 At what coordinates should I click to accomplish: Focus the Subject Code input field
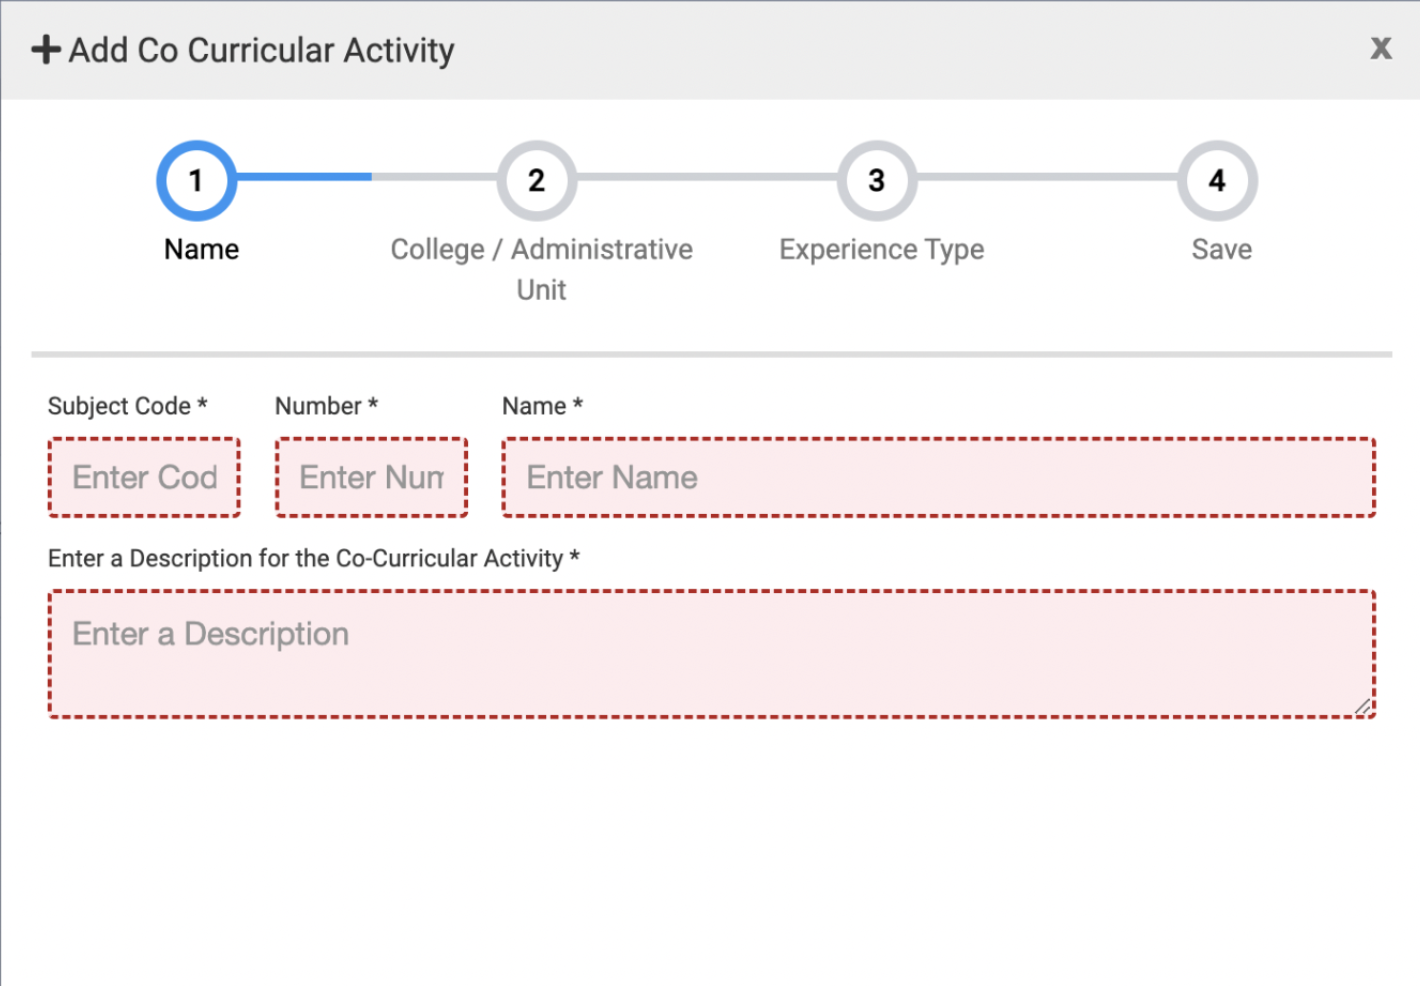pyautogui.click(x=144, y=477)
